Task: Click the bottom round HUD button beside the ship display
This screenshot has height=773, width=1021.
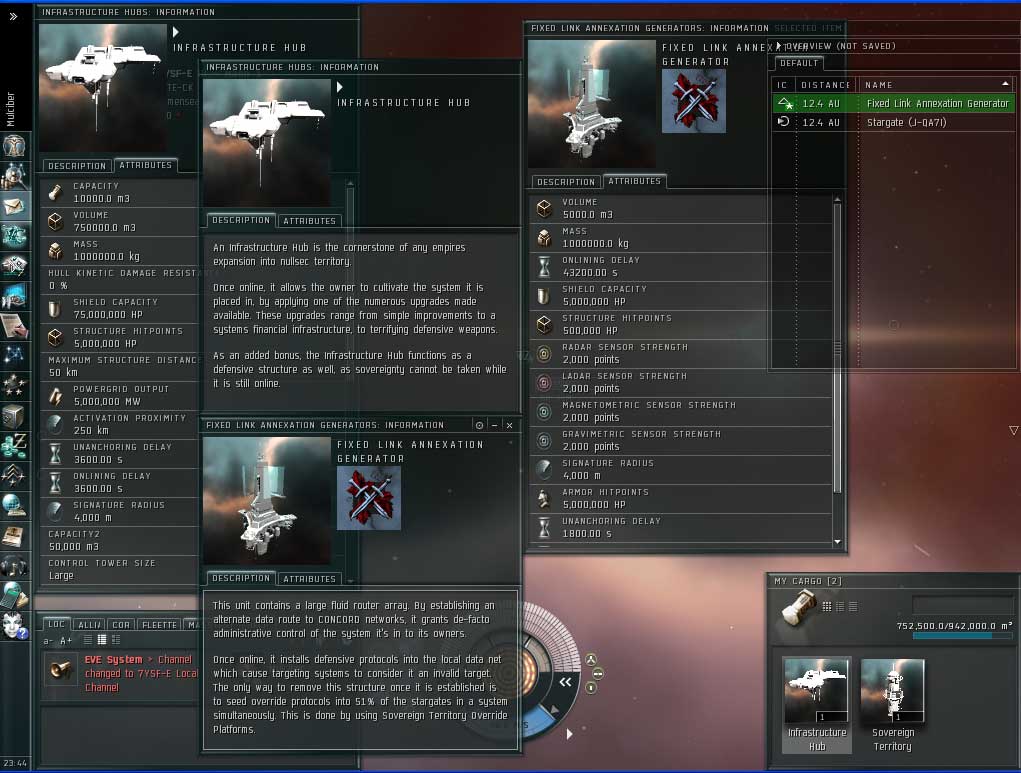Action: coord(591,688)
